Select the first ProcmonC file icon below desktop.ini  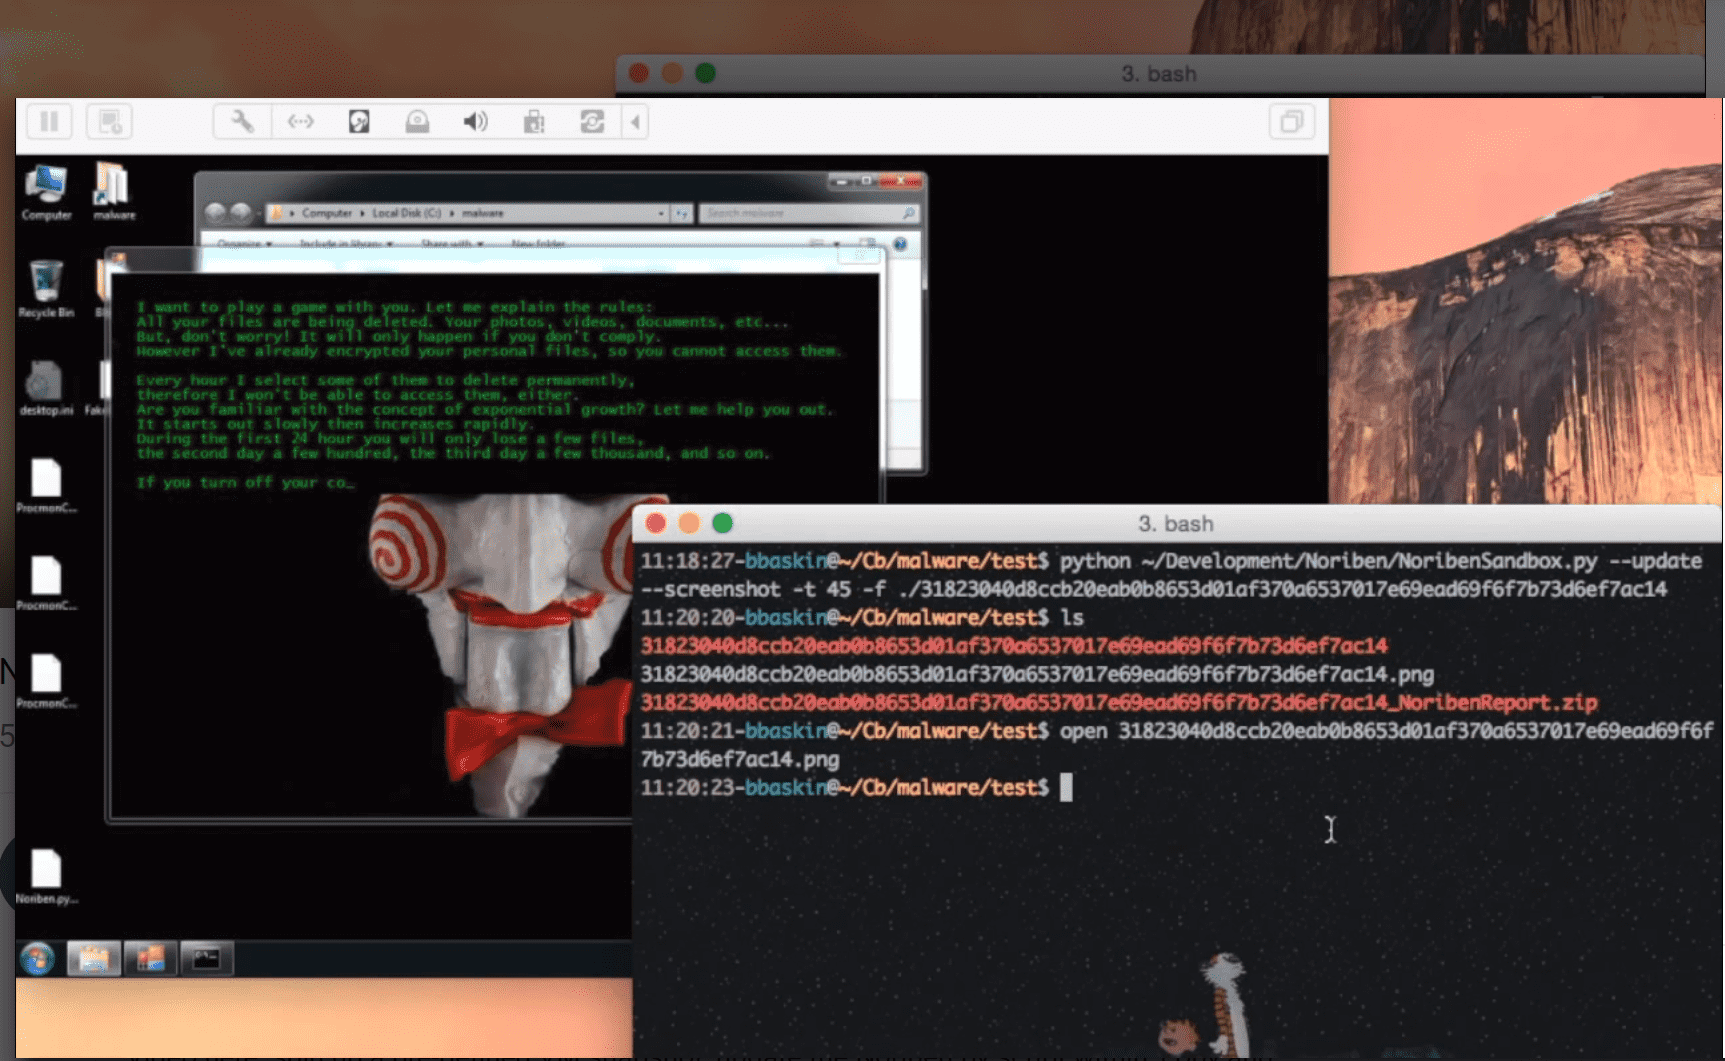click(x=46, y=486)
